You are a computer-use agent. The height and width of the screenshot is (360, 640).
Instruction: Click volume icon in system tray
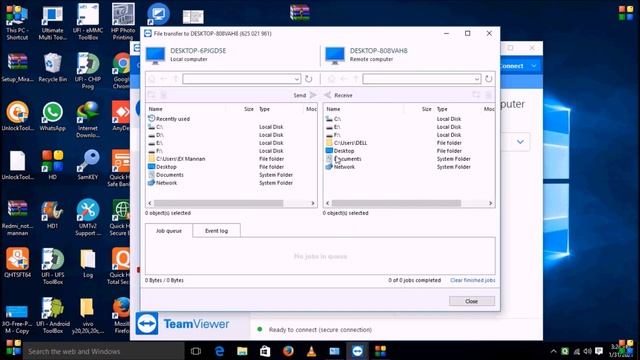pyautogui.click(x=587, y=351)
